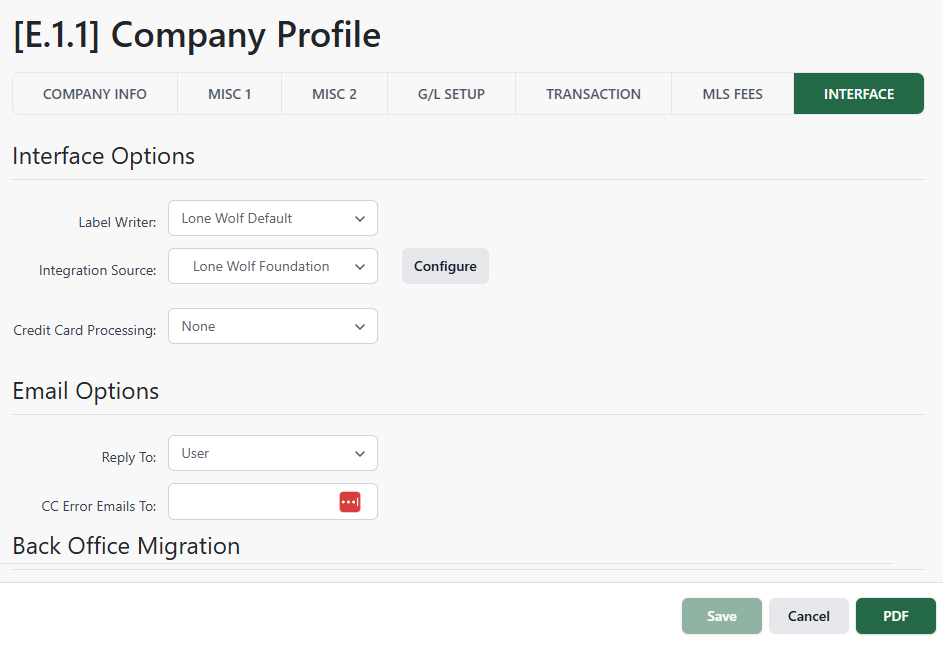Click the Back Office Migration heading

point(126,546)
